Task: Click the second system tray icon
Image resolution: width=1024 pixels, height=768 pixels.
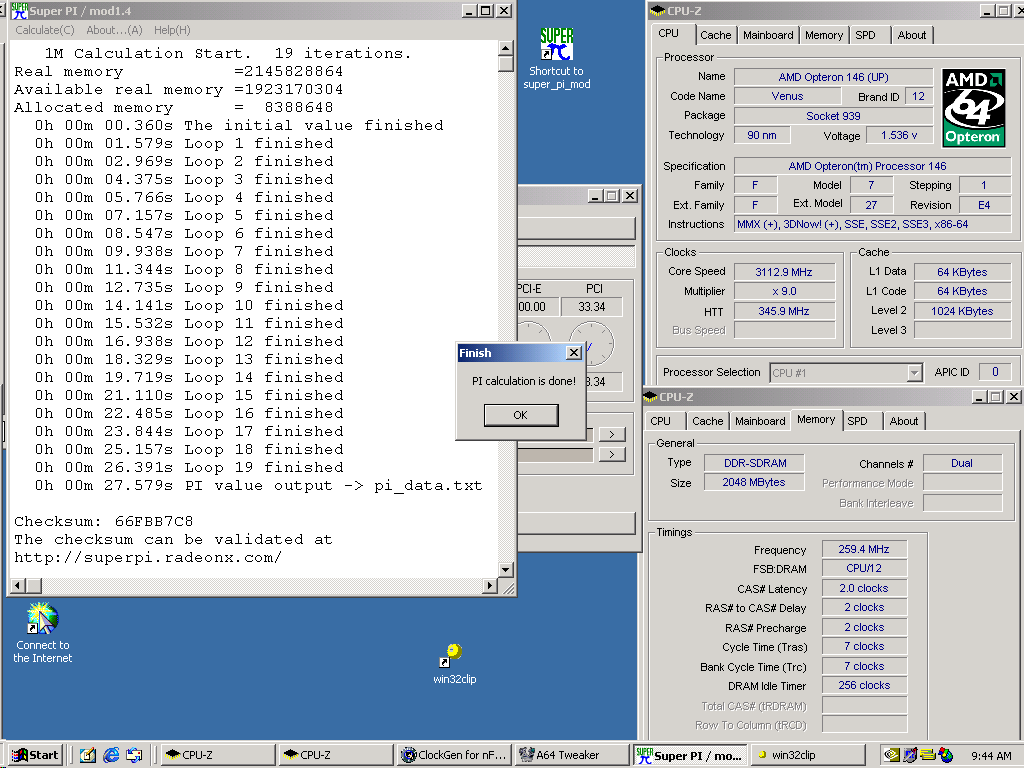Action: tap(909, 755)
